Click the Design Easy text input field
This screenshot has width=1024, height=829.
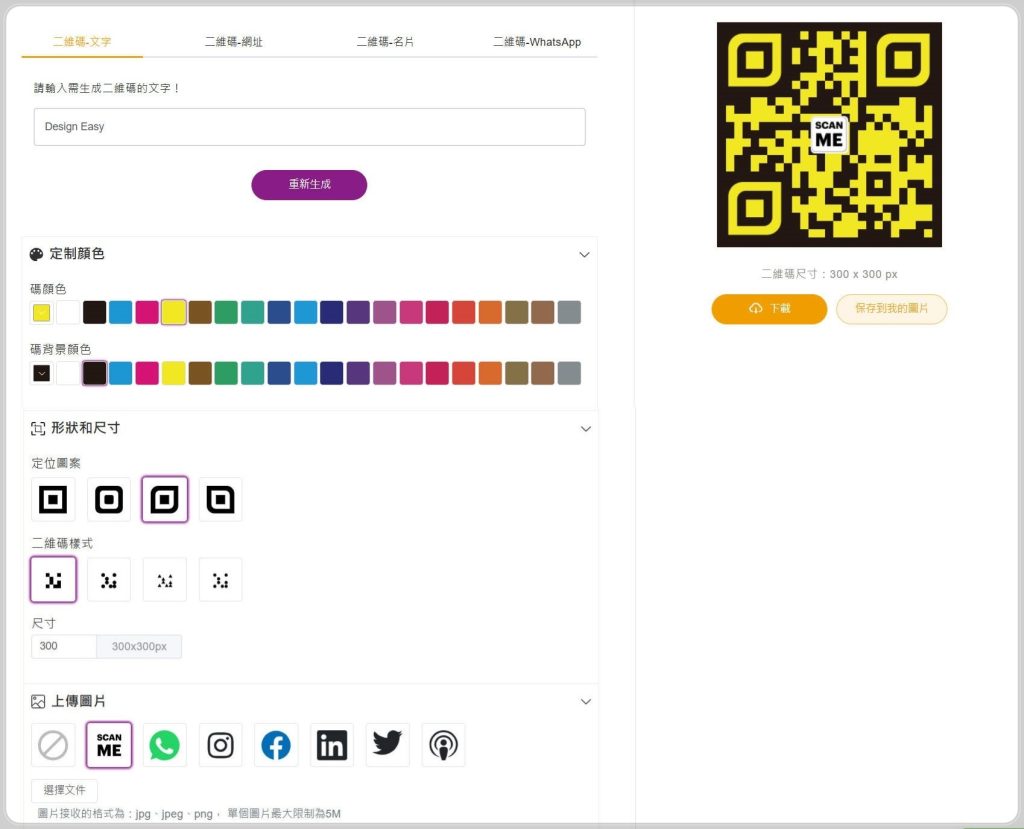click(x=309, y=127)
